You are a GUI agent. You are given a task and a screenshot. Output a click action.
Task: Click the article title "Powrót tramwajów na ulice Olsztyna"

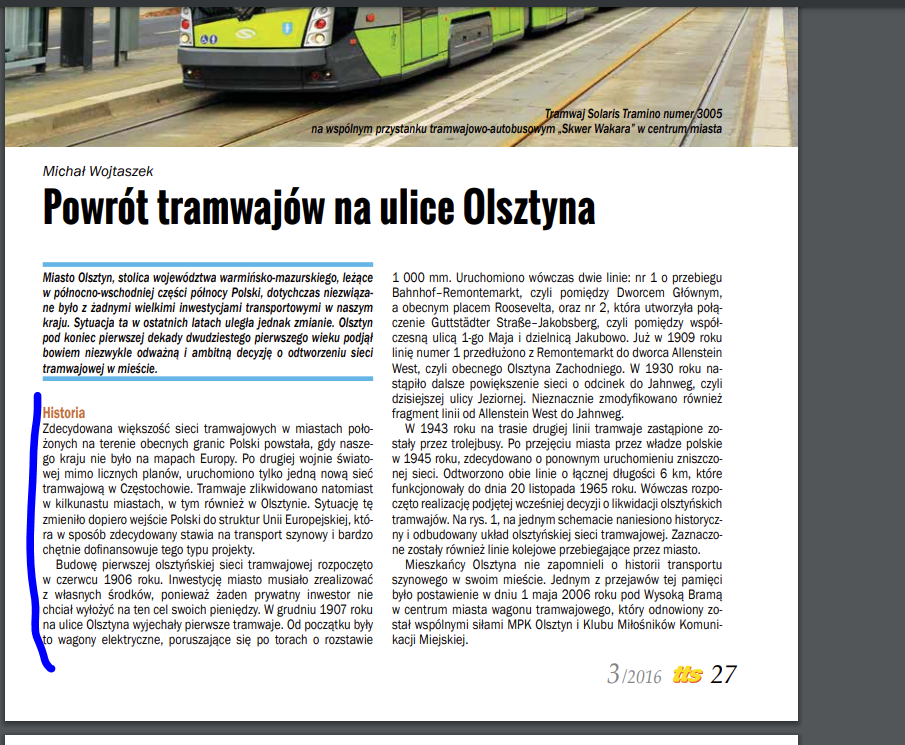(319, 208)
